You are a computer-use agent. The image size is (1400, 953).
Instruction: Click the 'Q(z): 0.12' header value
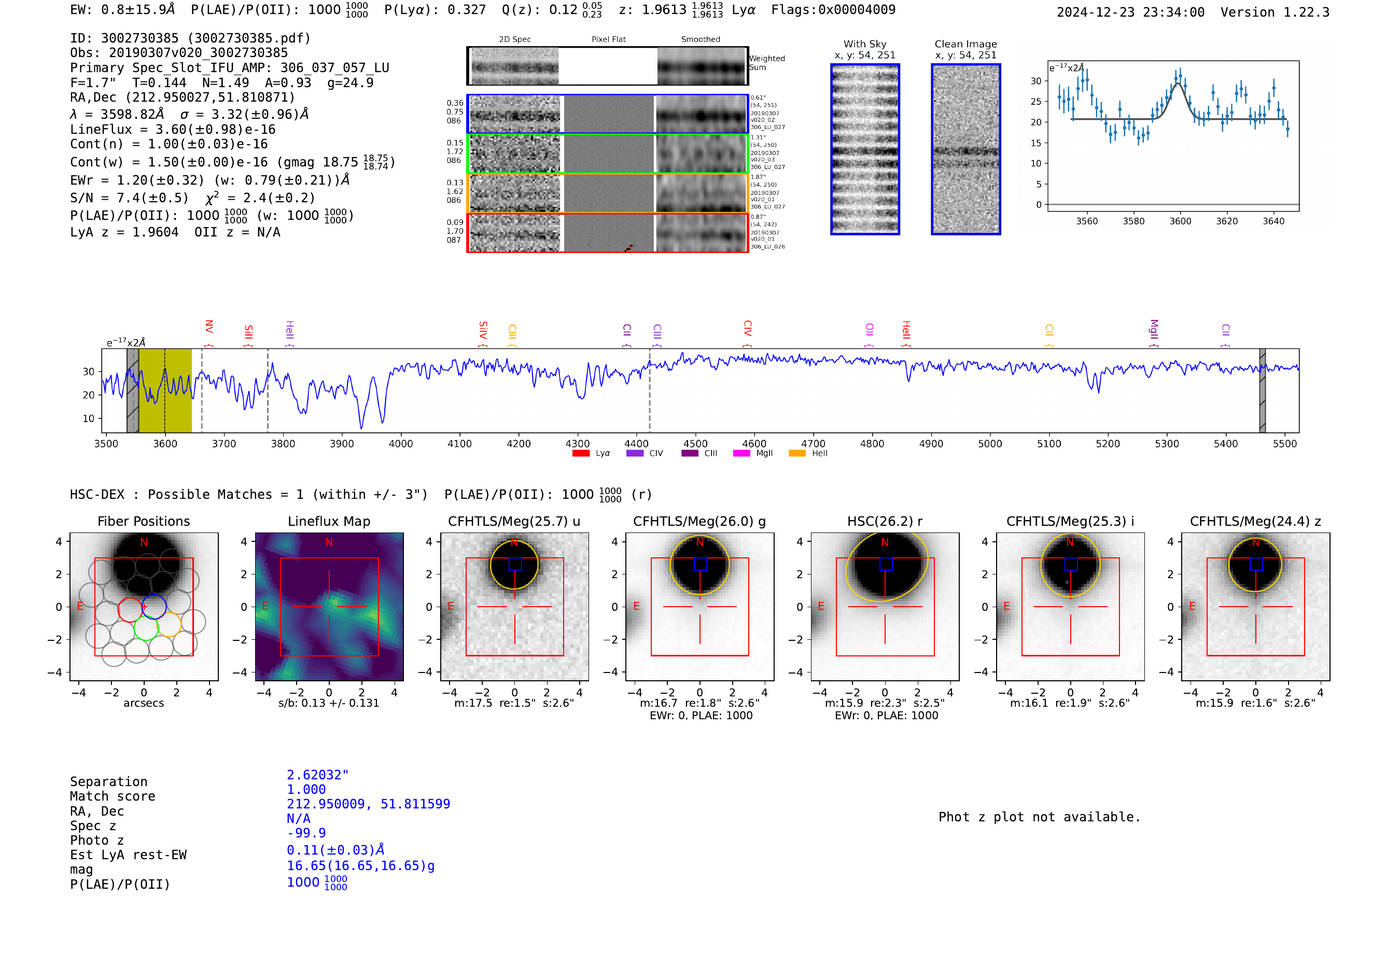point(539,9)
